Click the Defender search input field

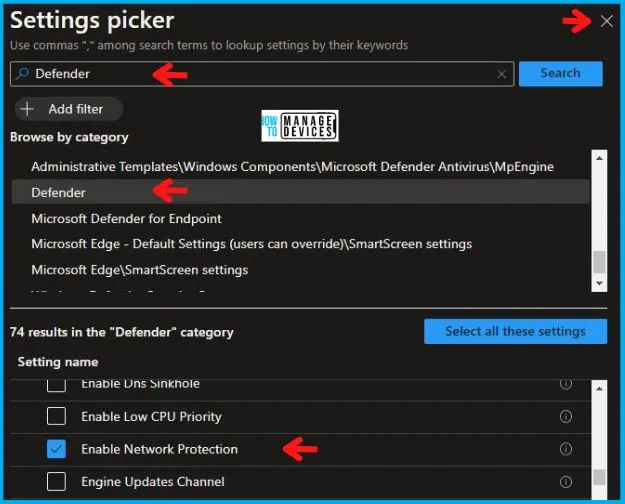click(x=262, y=74)
